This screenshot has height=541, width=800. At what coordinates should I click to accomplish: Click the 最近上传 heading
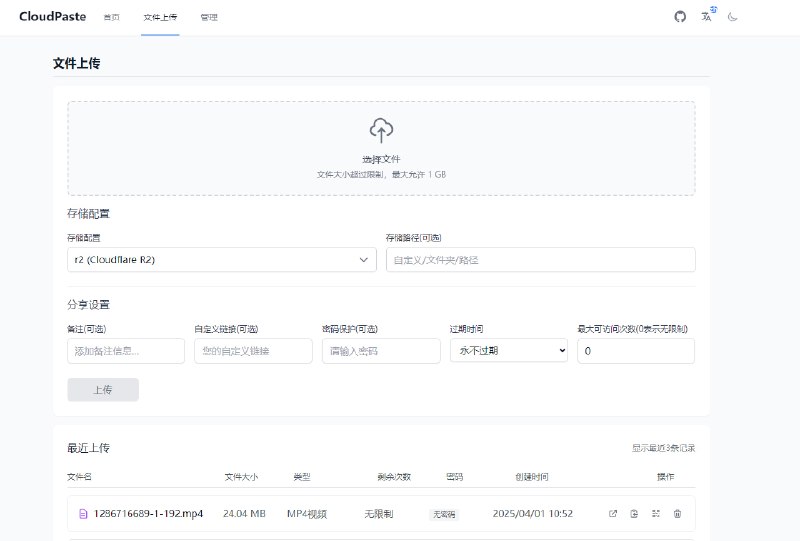pos(88,448)
